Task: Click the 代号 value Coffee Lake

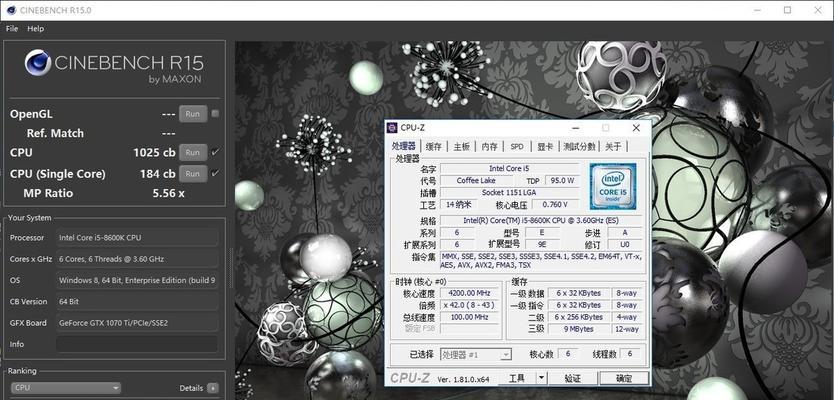Action: tap(476, 180)
